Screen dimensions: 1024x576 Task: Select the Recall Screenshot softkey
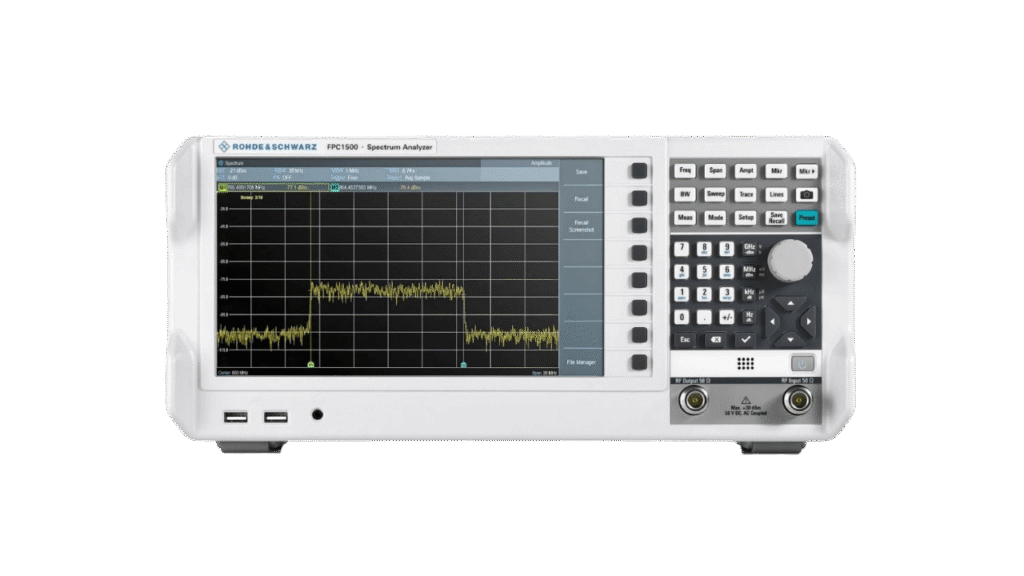(581, 226)
